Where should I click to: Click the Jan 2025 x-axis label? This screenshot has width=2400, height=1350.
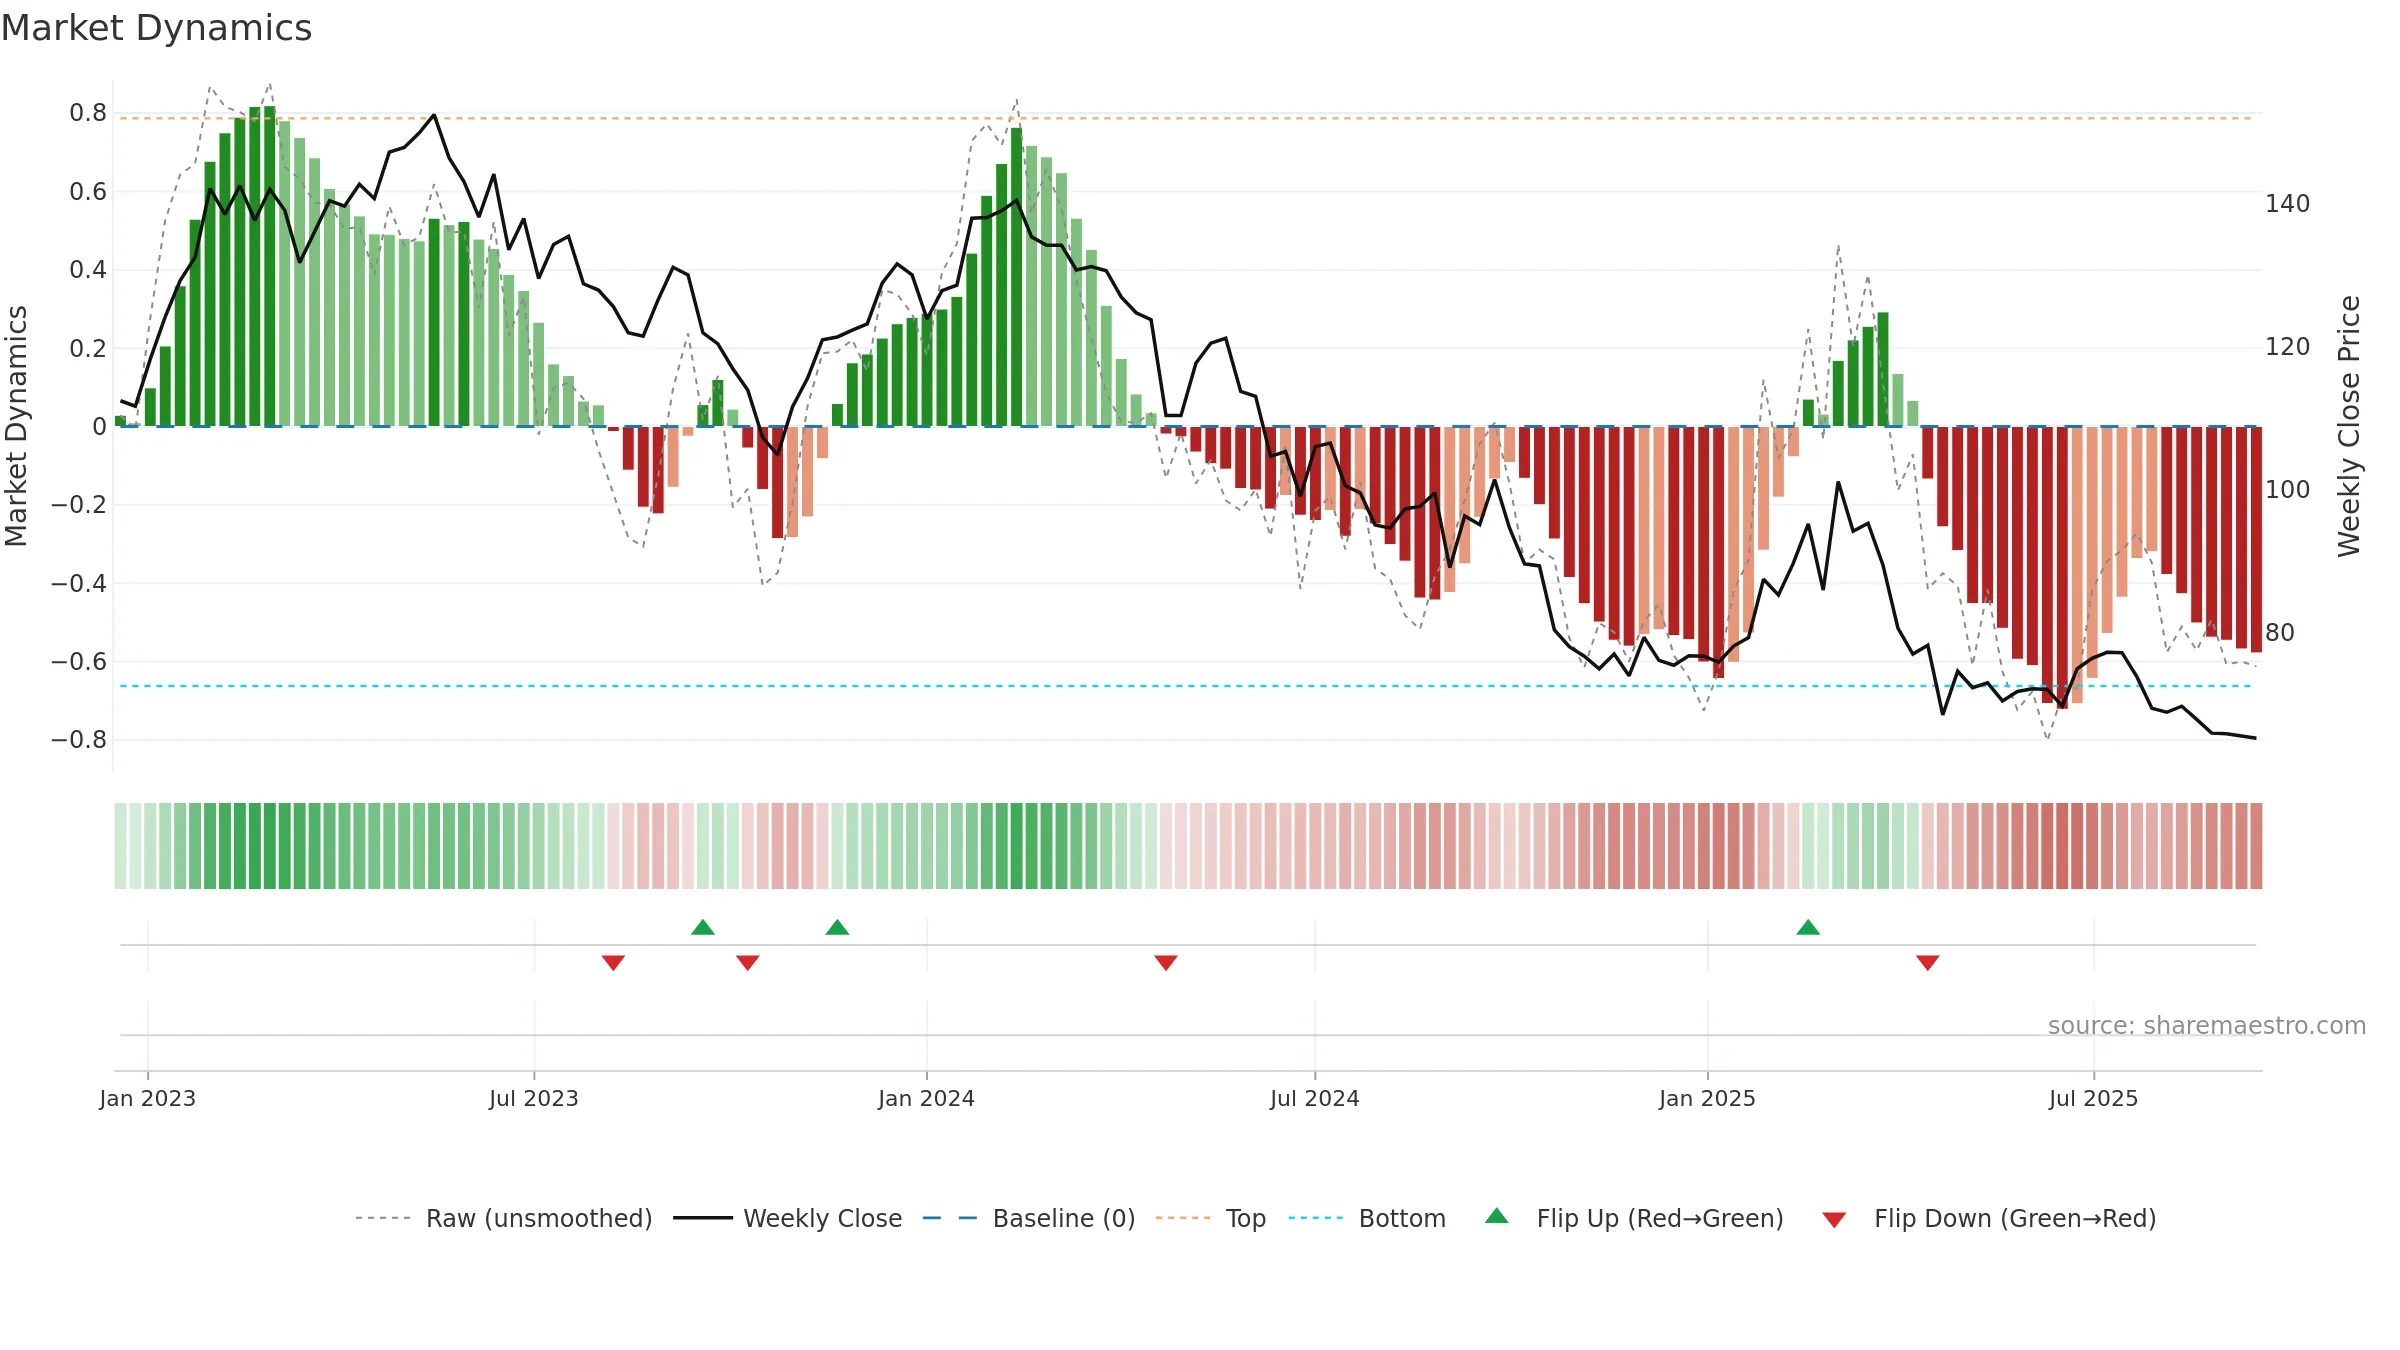coord(1708,1098)
